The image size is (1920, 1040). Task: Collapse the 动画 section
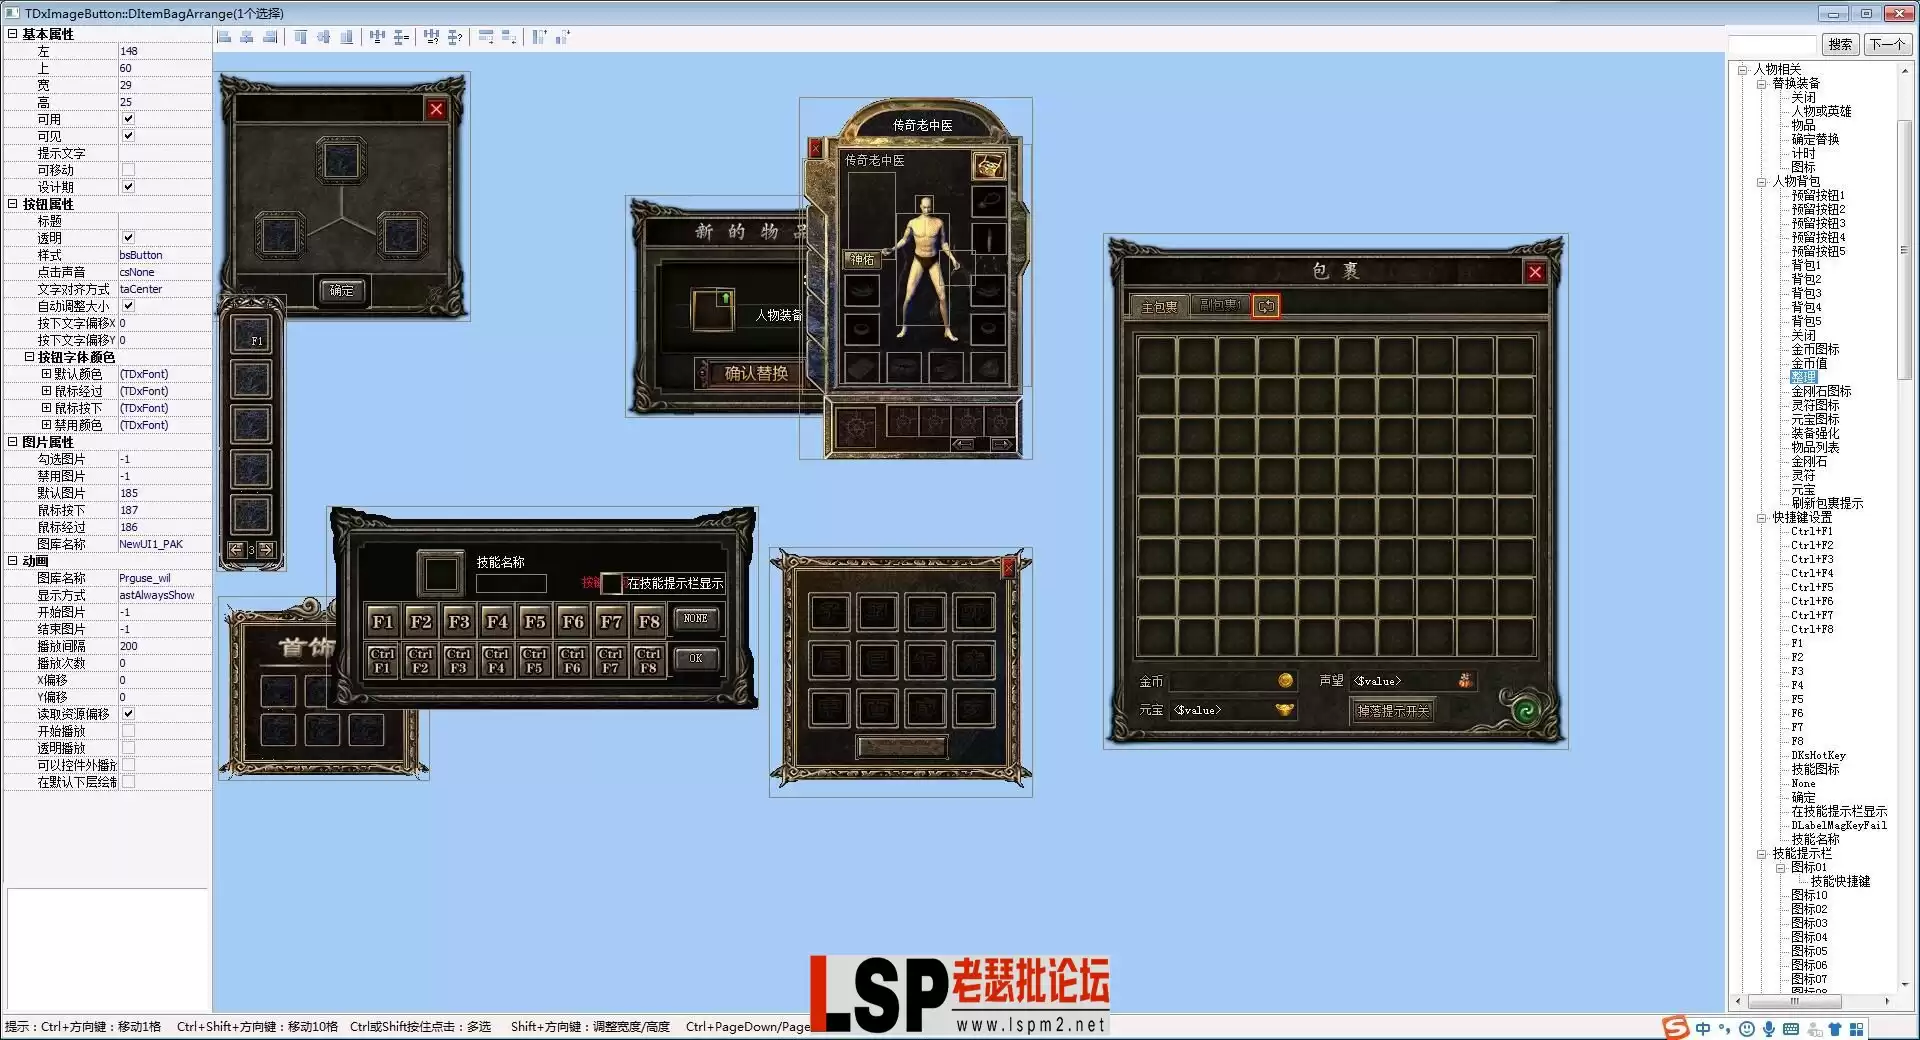[x=13, y=561]
